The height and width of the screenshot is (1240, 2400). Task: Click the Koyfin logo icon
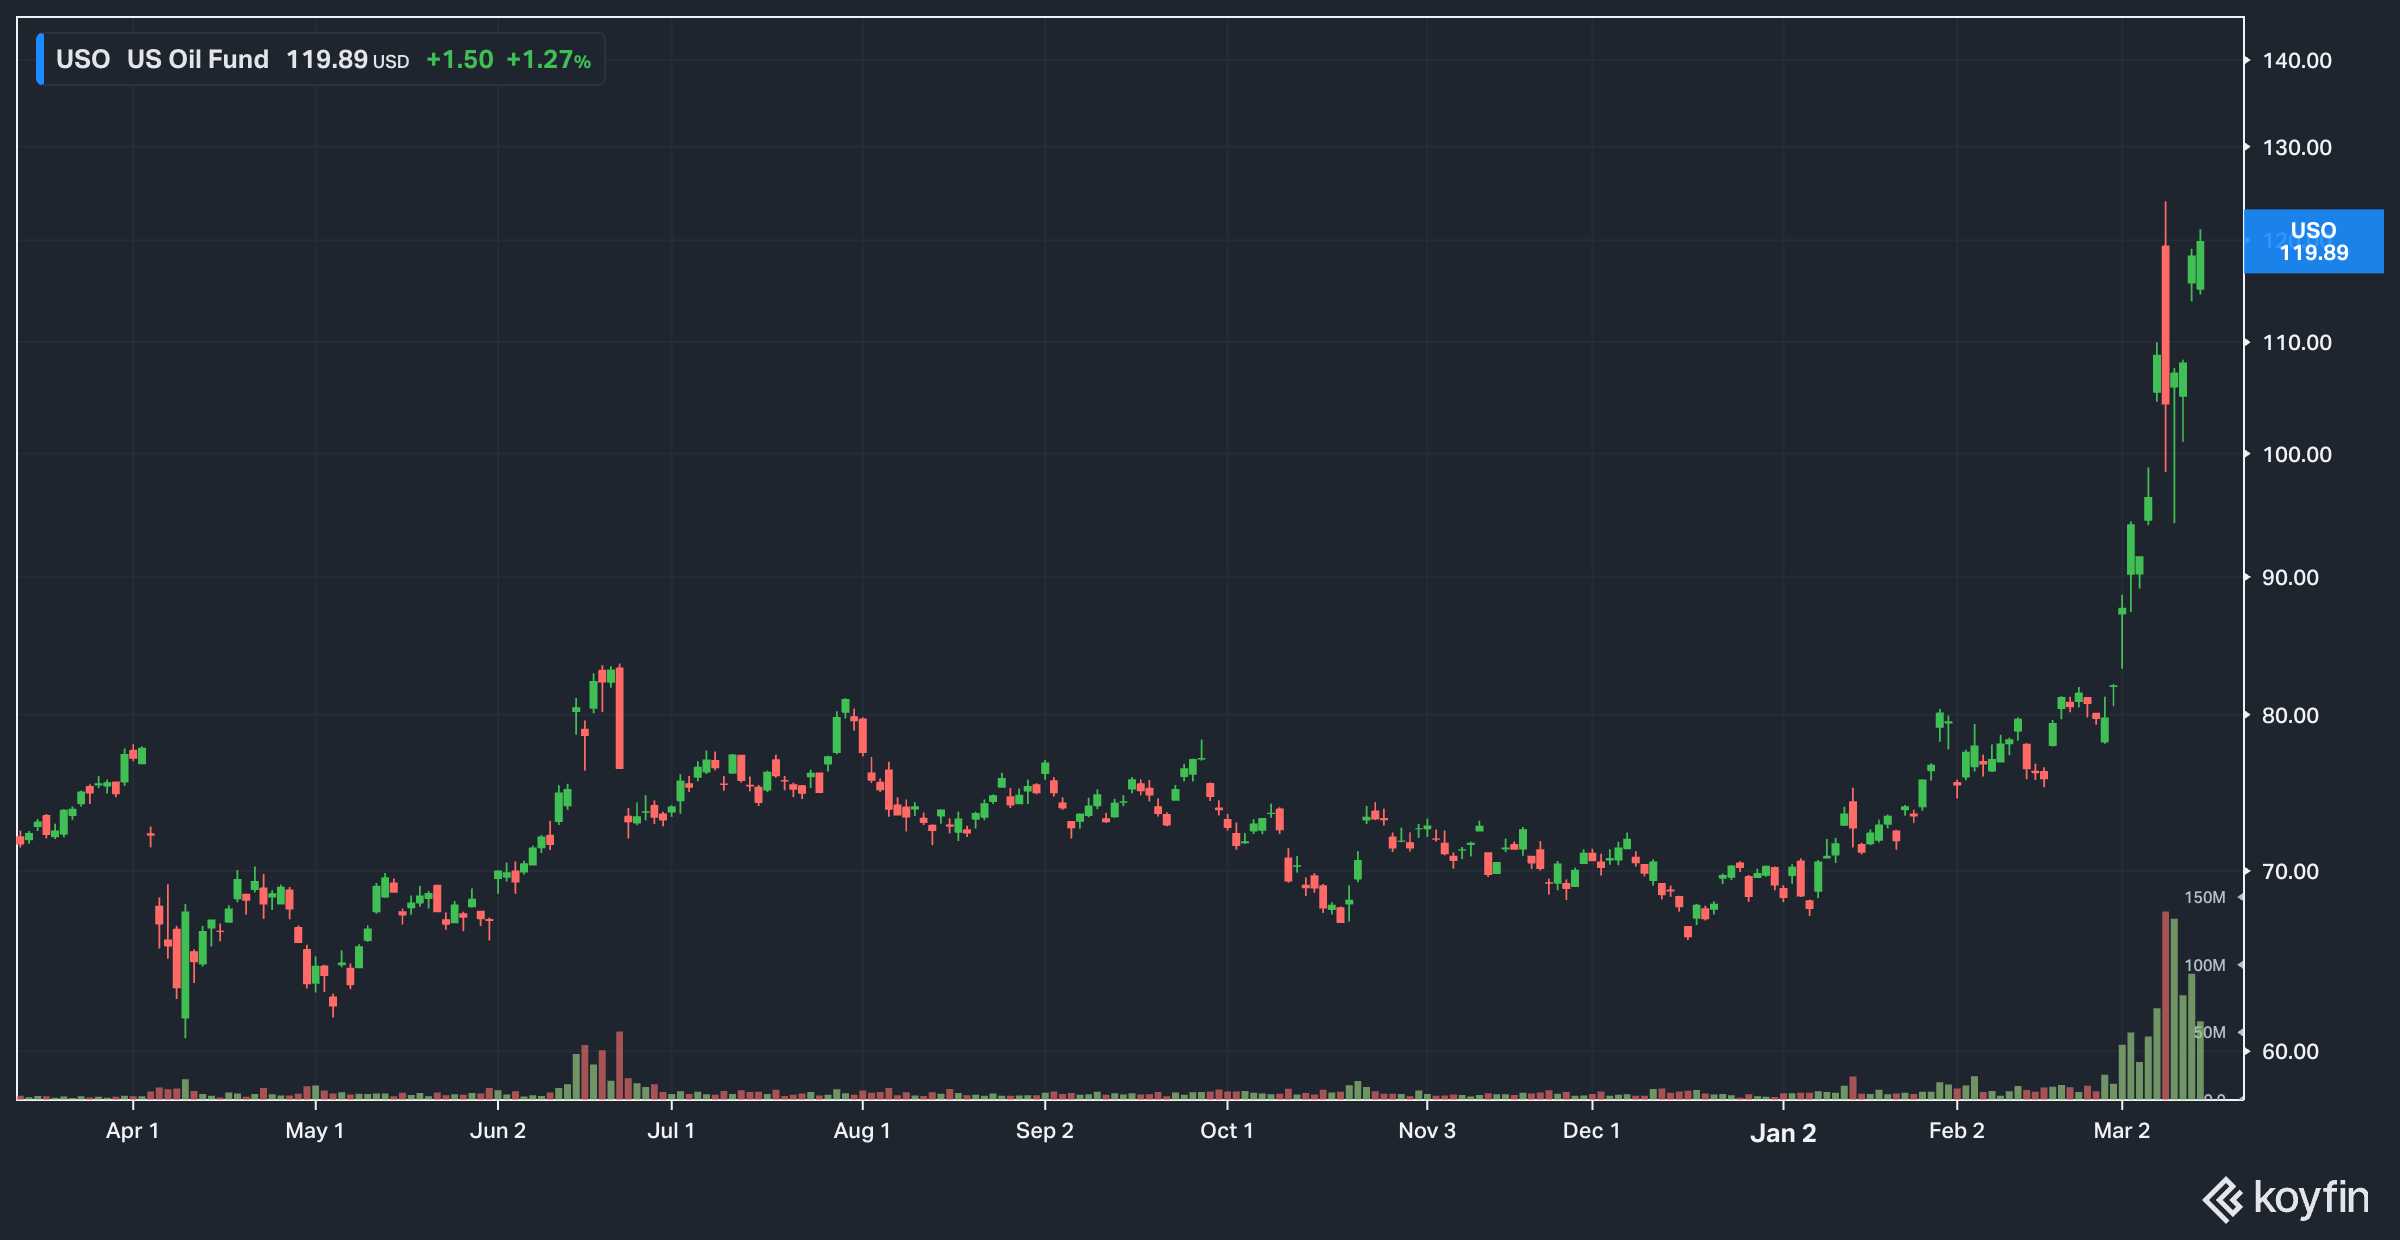2224,1199
